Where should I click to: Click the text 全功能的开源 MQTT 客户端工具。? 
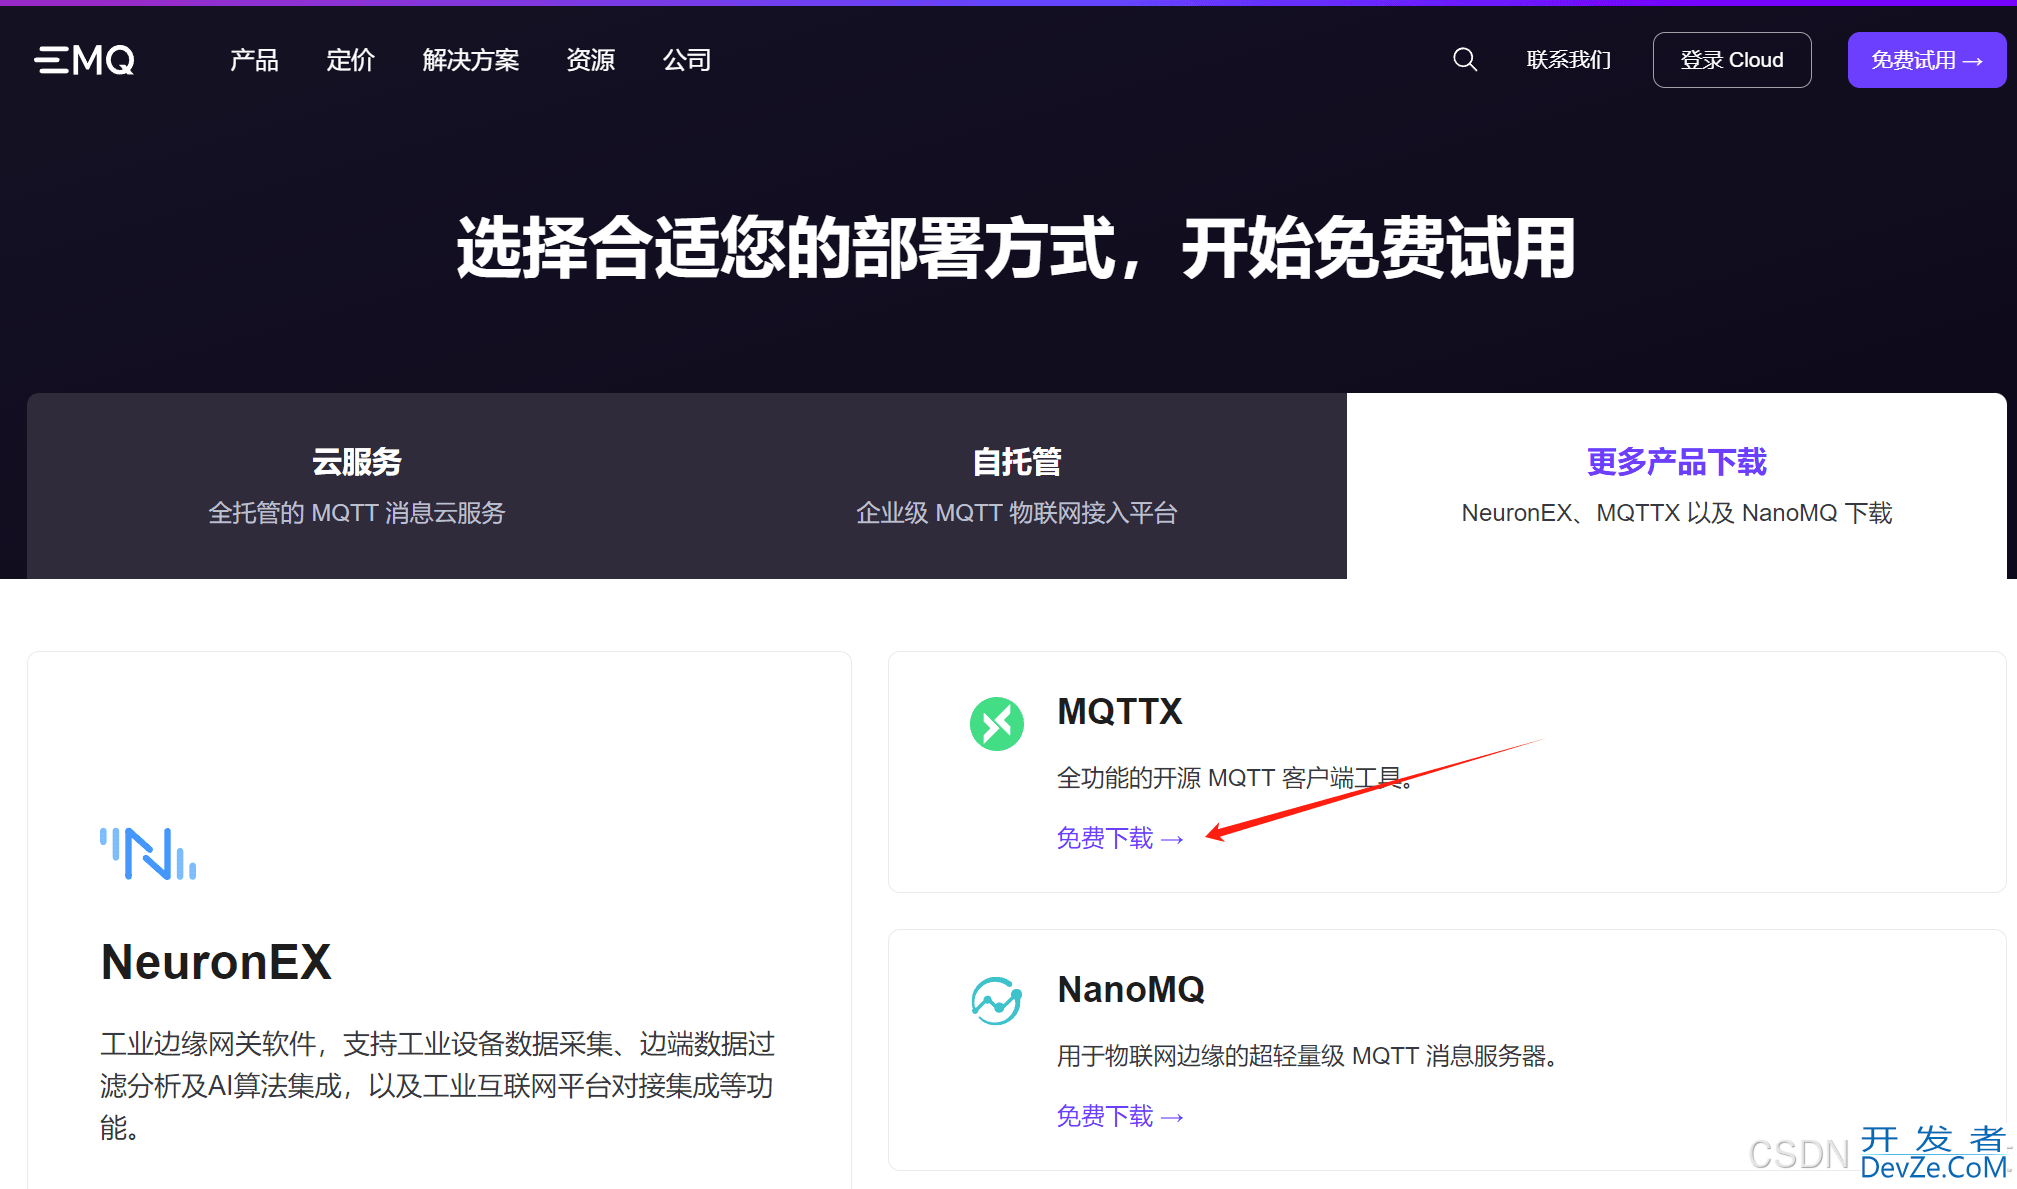[1236, 778]
